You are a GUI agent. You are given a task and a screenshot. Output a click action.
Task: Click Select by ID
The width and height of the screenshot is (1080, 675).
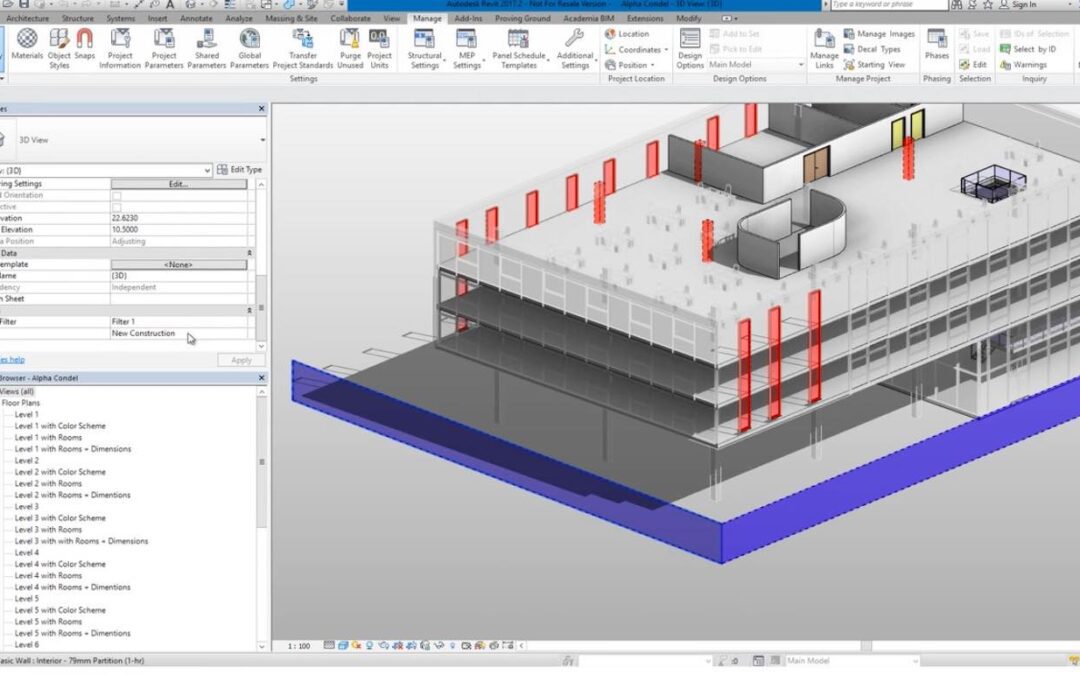pos(1028,50)
